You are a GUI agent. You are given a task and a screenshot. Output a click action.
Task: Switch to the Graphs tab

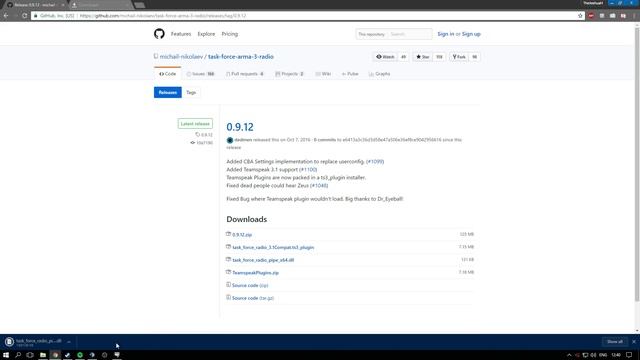point(380,74)
